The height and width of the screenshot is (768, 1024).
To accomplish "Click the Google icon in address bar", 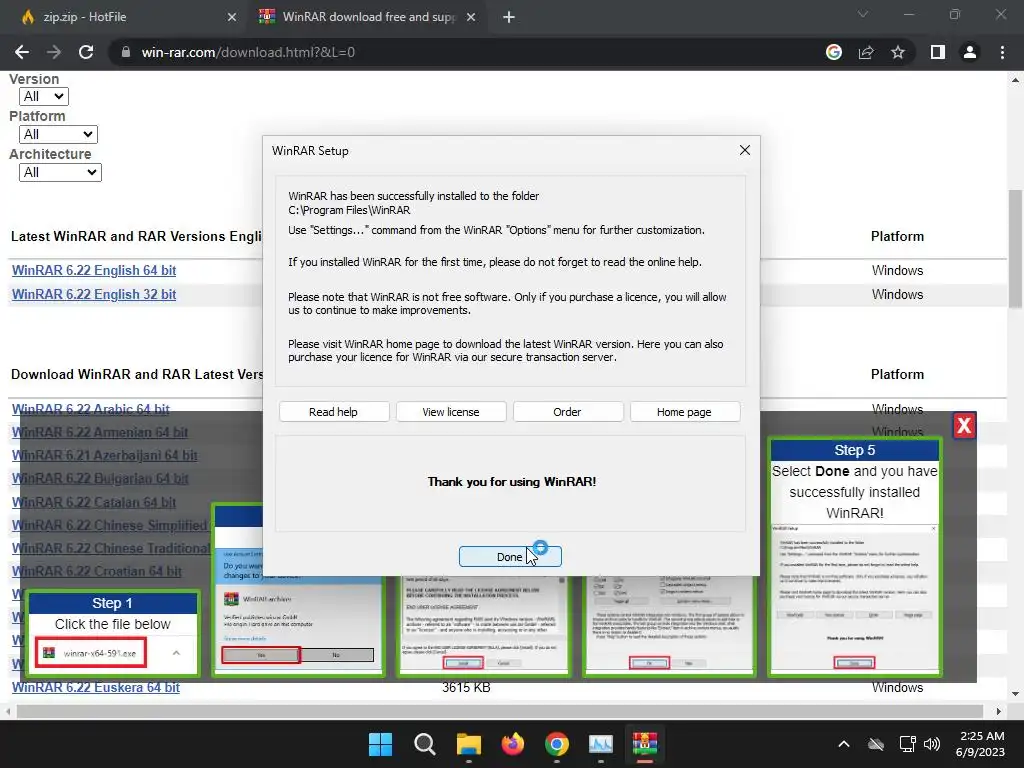I will [x=834, y=52].
